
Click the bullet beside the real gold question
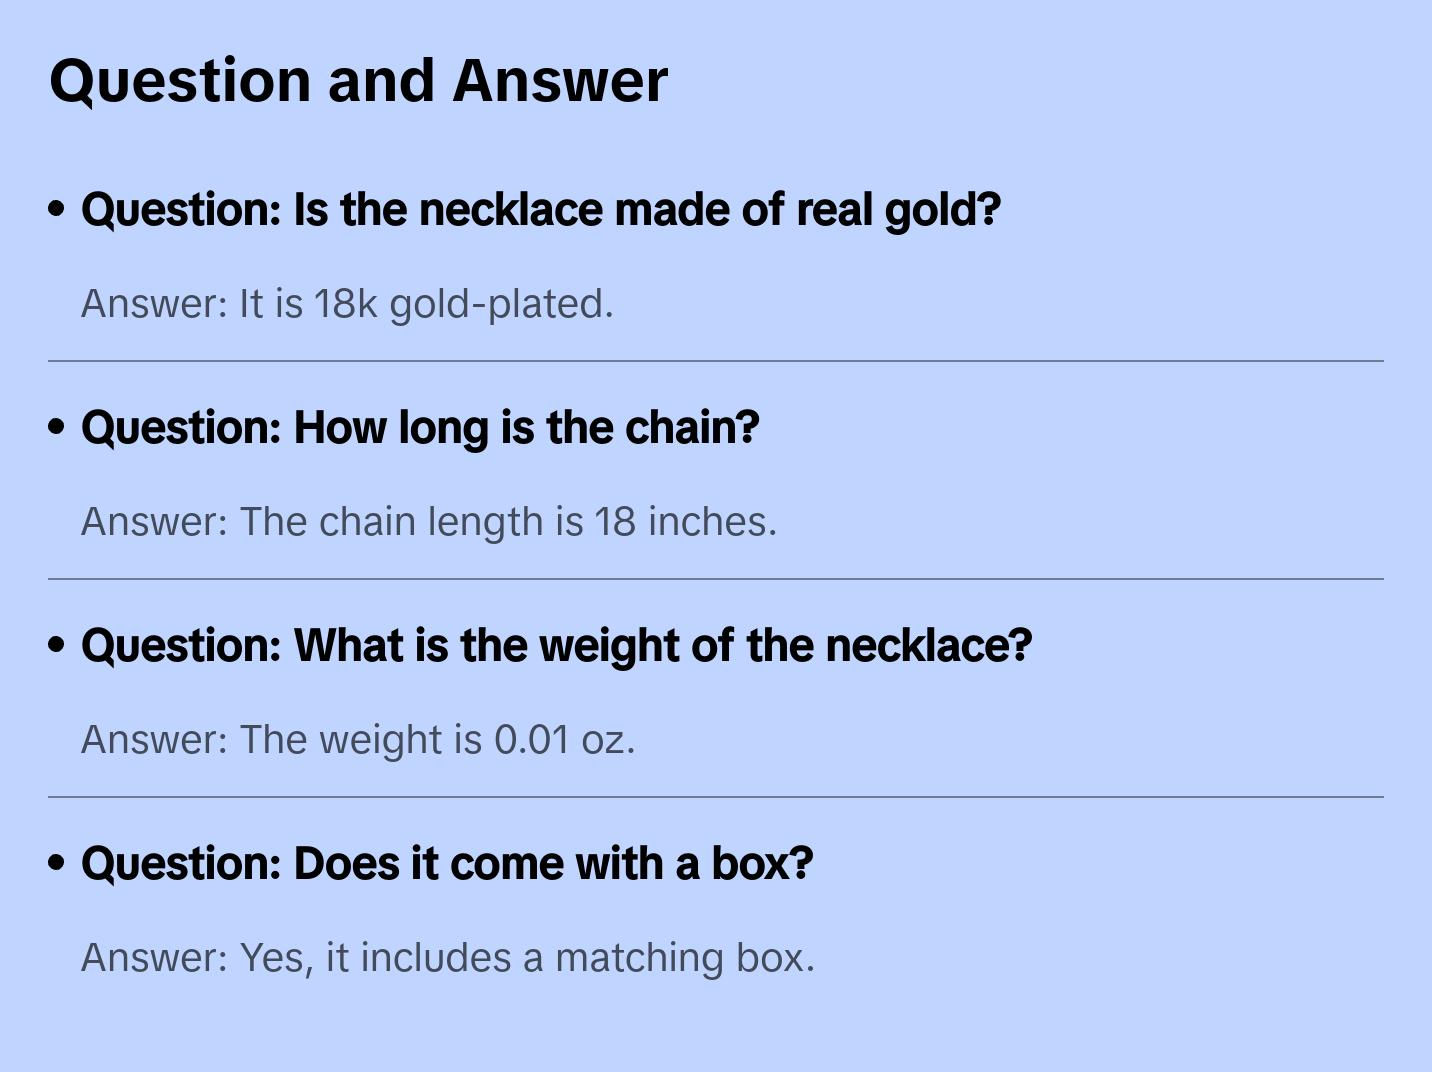point(57,210)
